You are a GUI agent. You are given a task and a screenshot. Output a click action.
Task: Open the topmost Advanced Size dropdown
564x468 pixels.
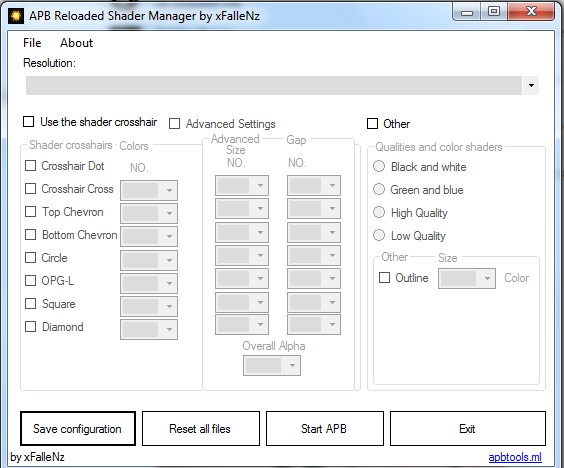point(242,186)
